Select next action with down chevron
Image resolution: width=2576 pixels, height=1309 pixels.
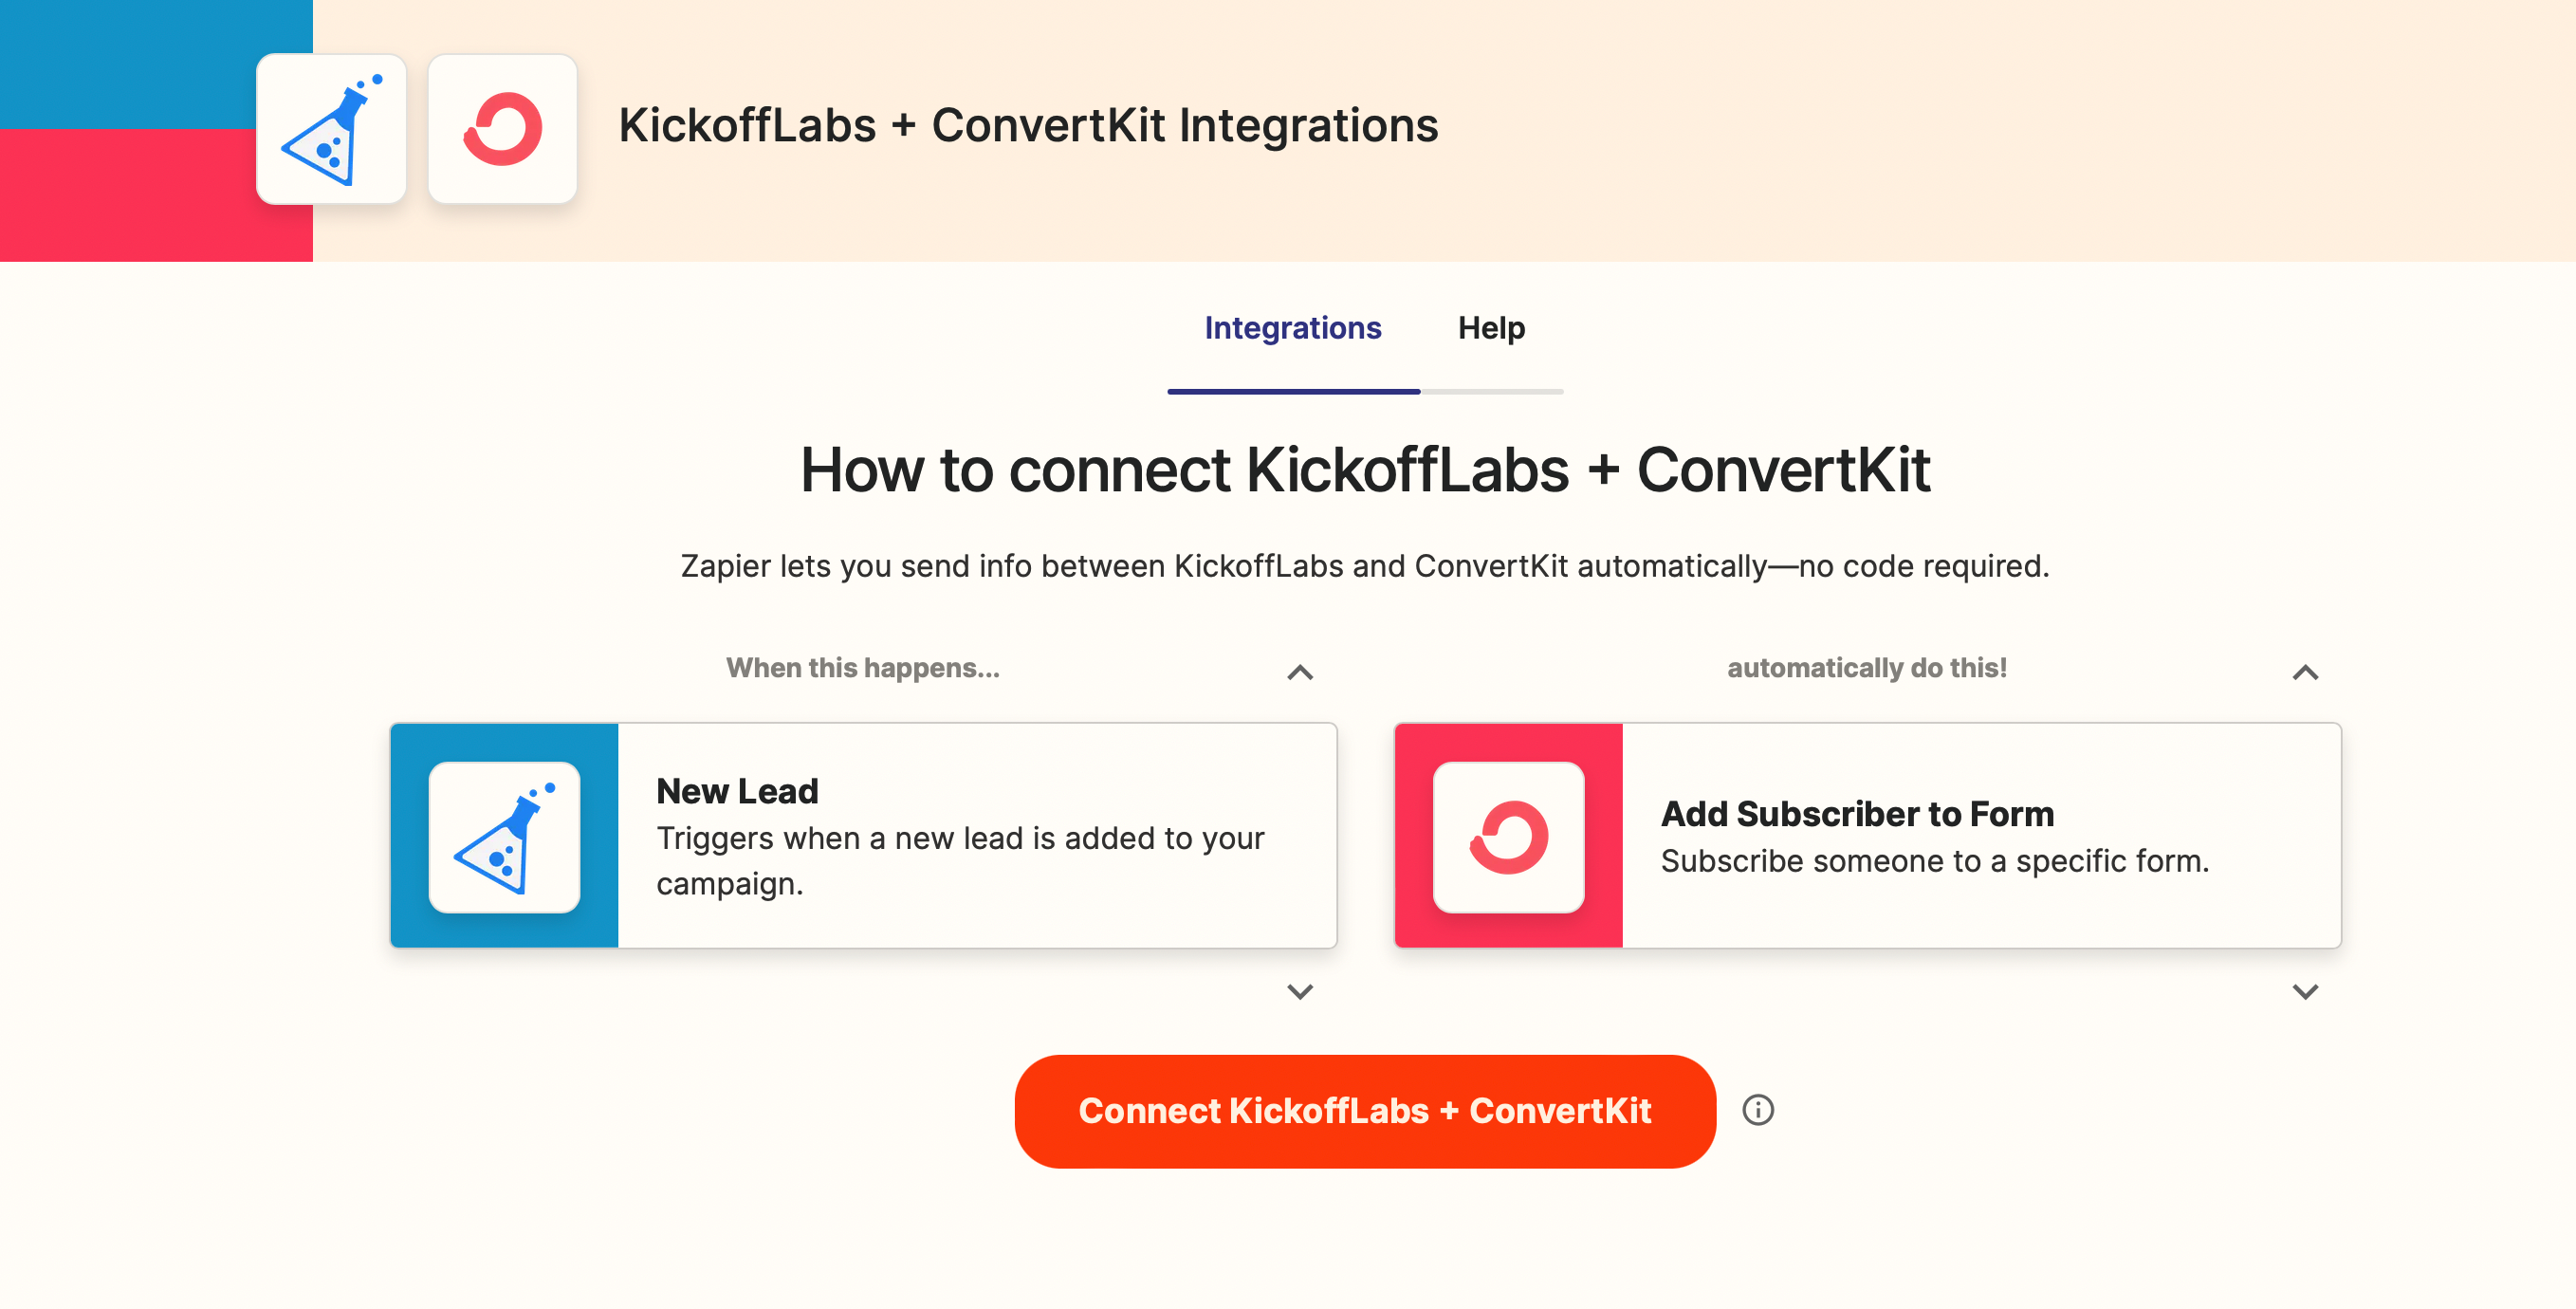[x=2304, y=991]
